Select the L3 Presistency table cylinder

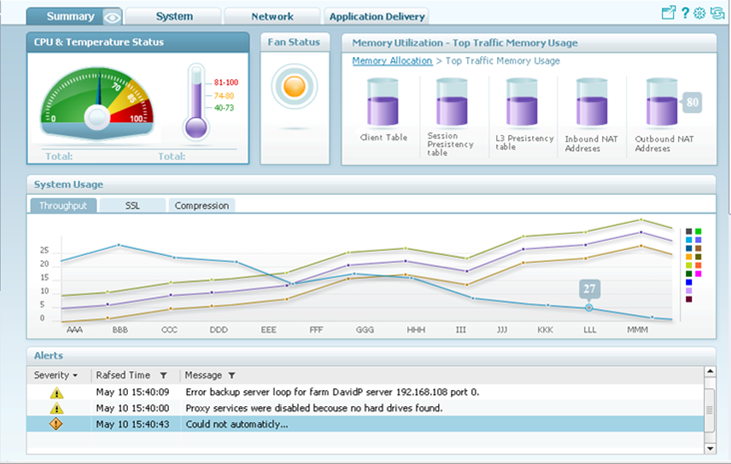coord(522,102)
